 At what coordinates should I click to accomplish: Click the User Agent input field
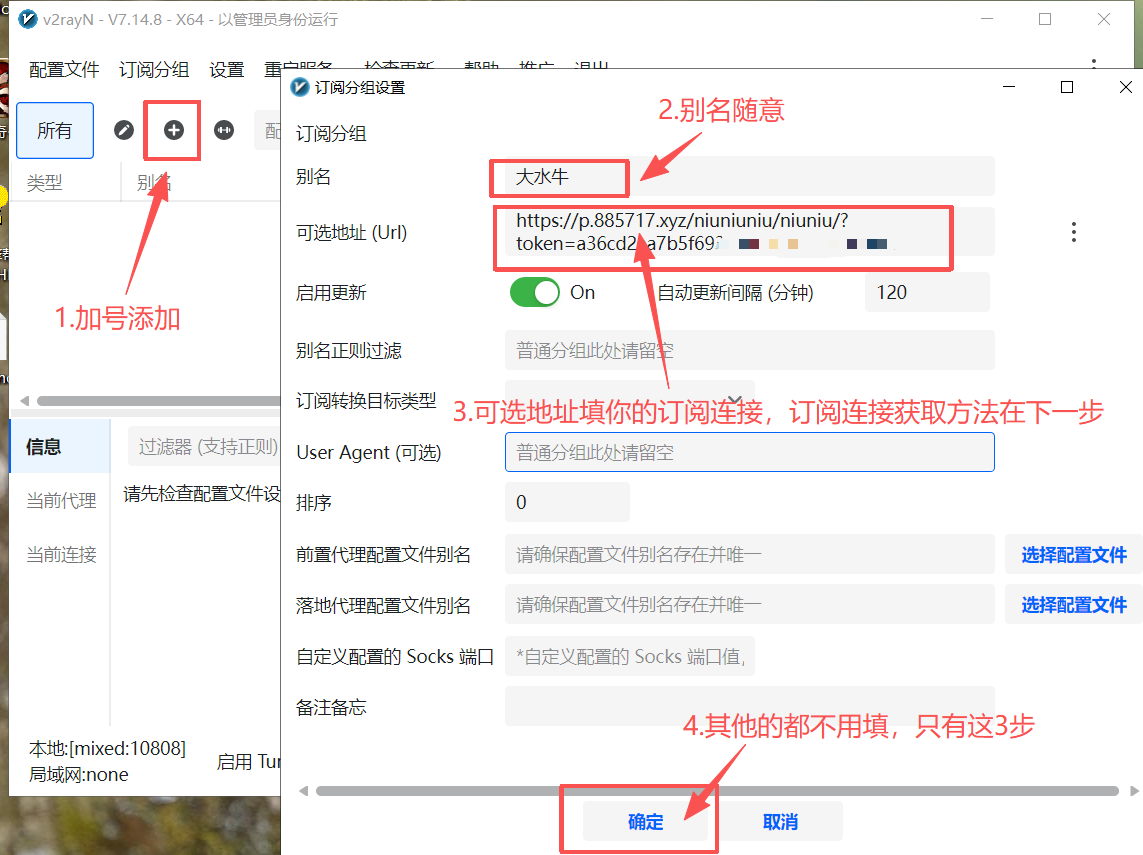point(749,452)
